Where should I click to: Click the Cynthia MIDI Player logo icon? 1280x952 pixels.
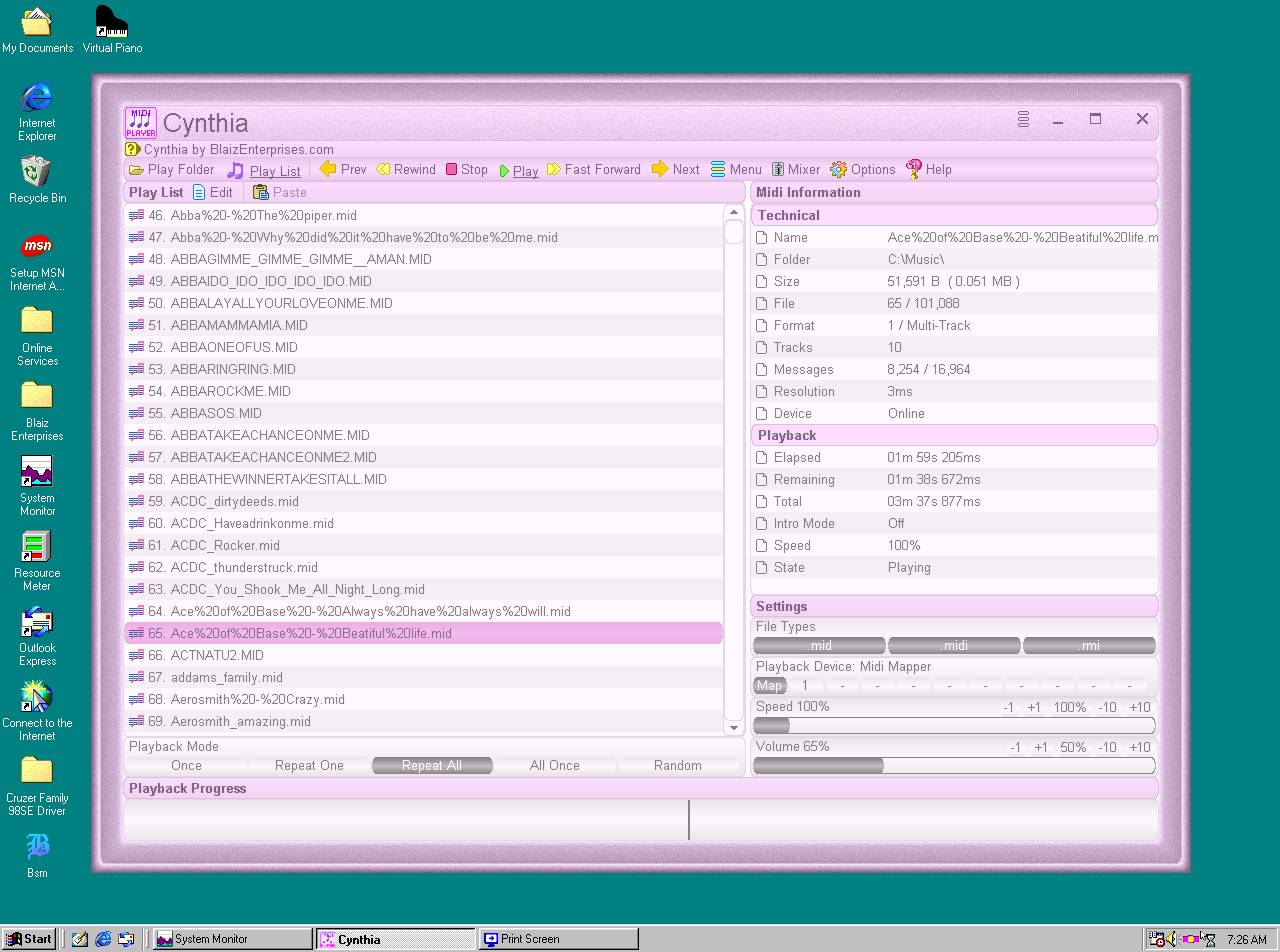tap(141, 123)
